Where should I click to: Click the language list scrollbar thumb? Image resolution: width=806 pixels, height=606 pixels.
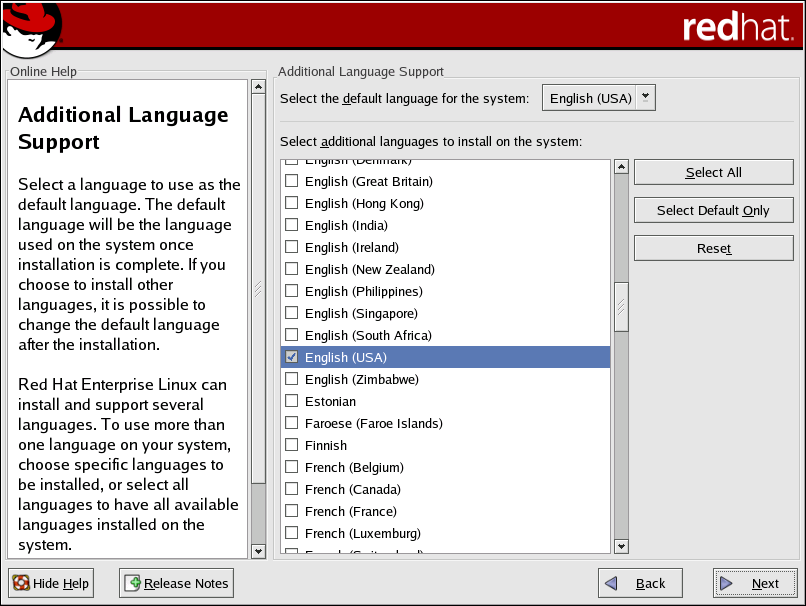point(621,305)
